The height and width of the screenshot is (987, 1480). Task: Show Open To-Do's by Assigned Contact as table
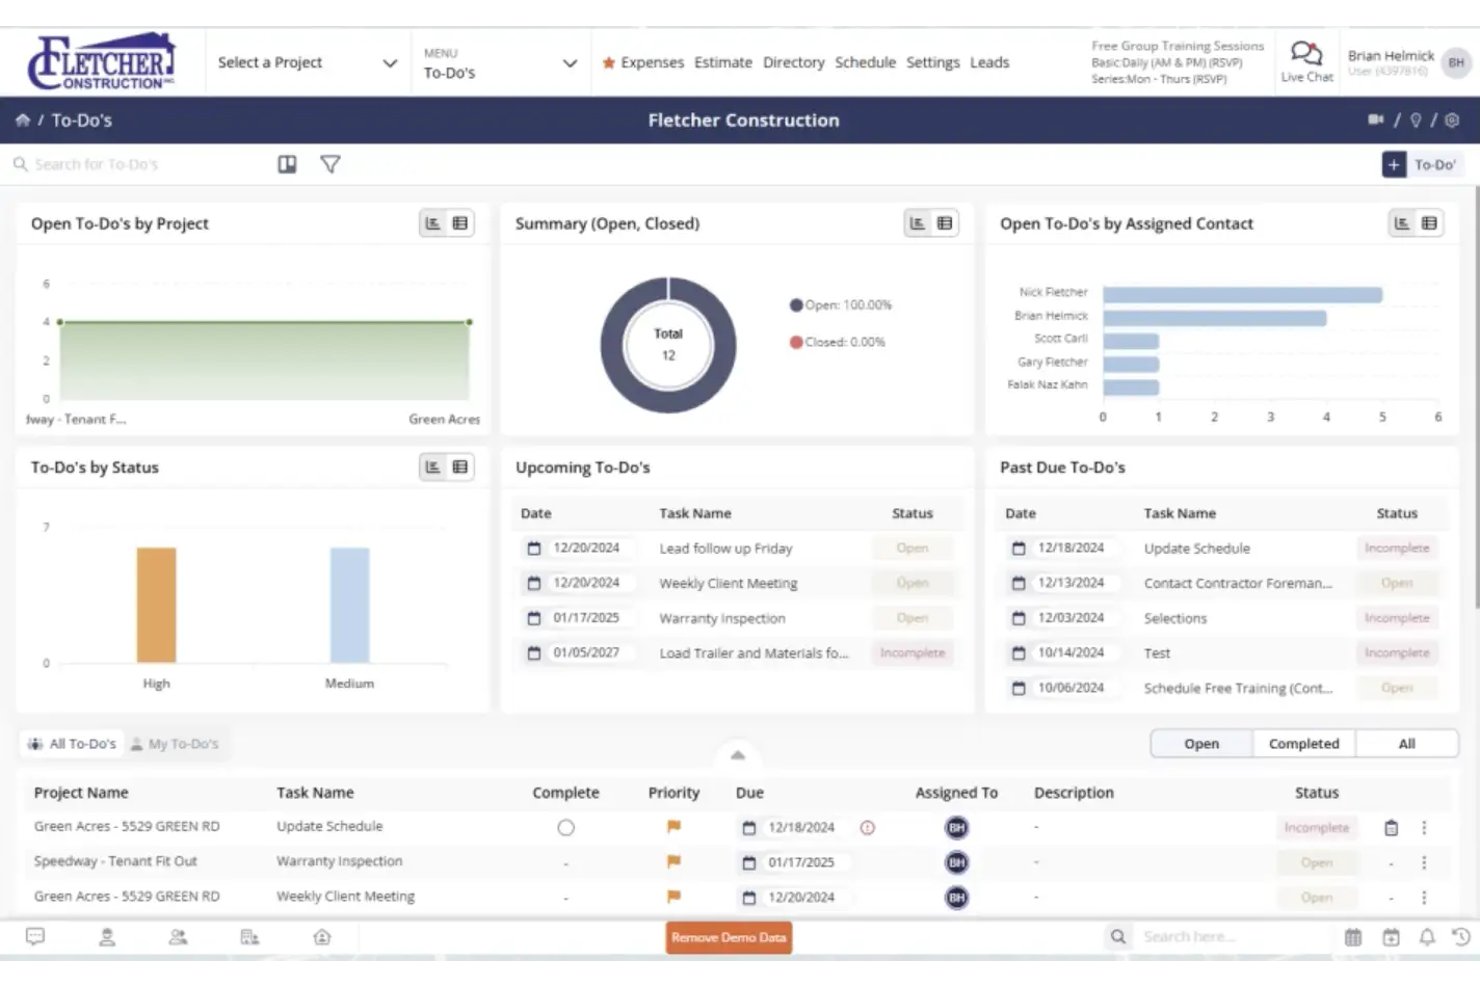click(1429, 223)
